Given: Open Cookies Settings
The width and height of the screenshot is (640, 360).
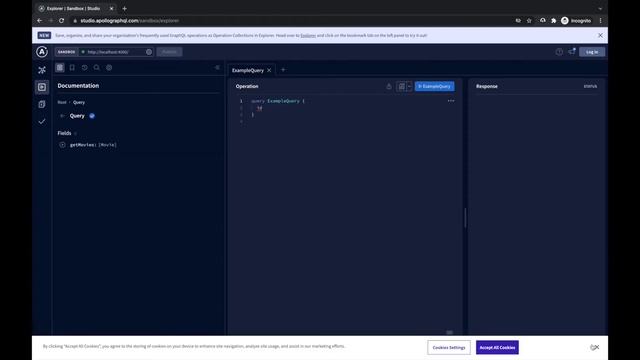Looking at the screenshot, I should click(x=449, y=347).
